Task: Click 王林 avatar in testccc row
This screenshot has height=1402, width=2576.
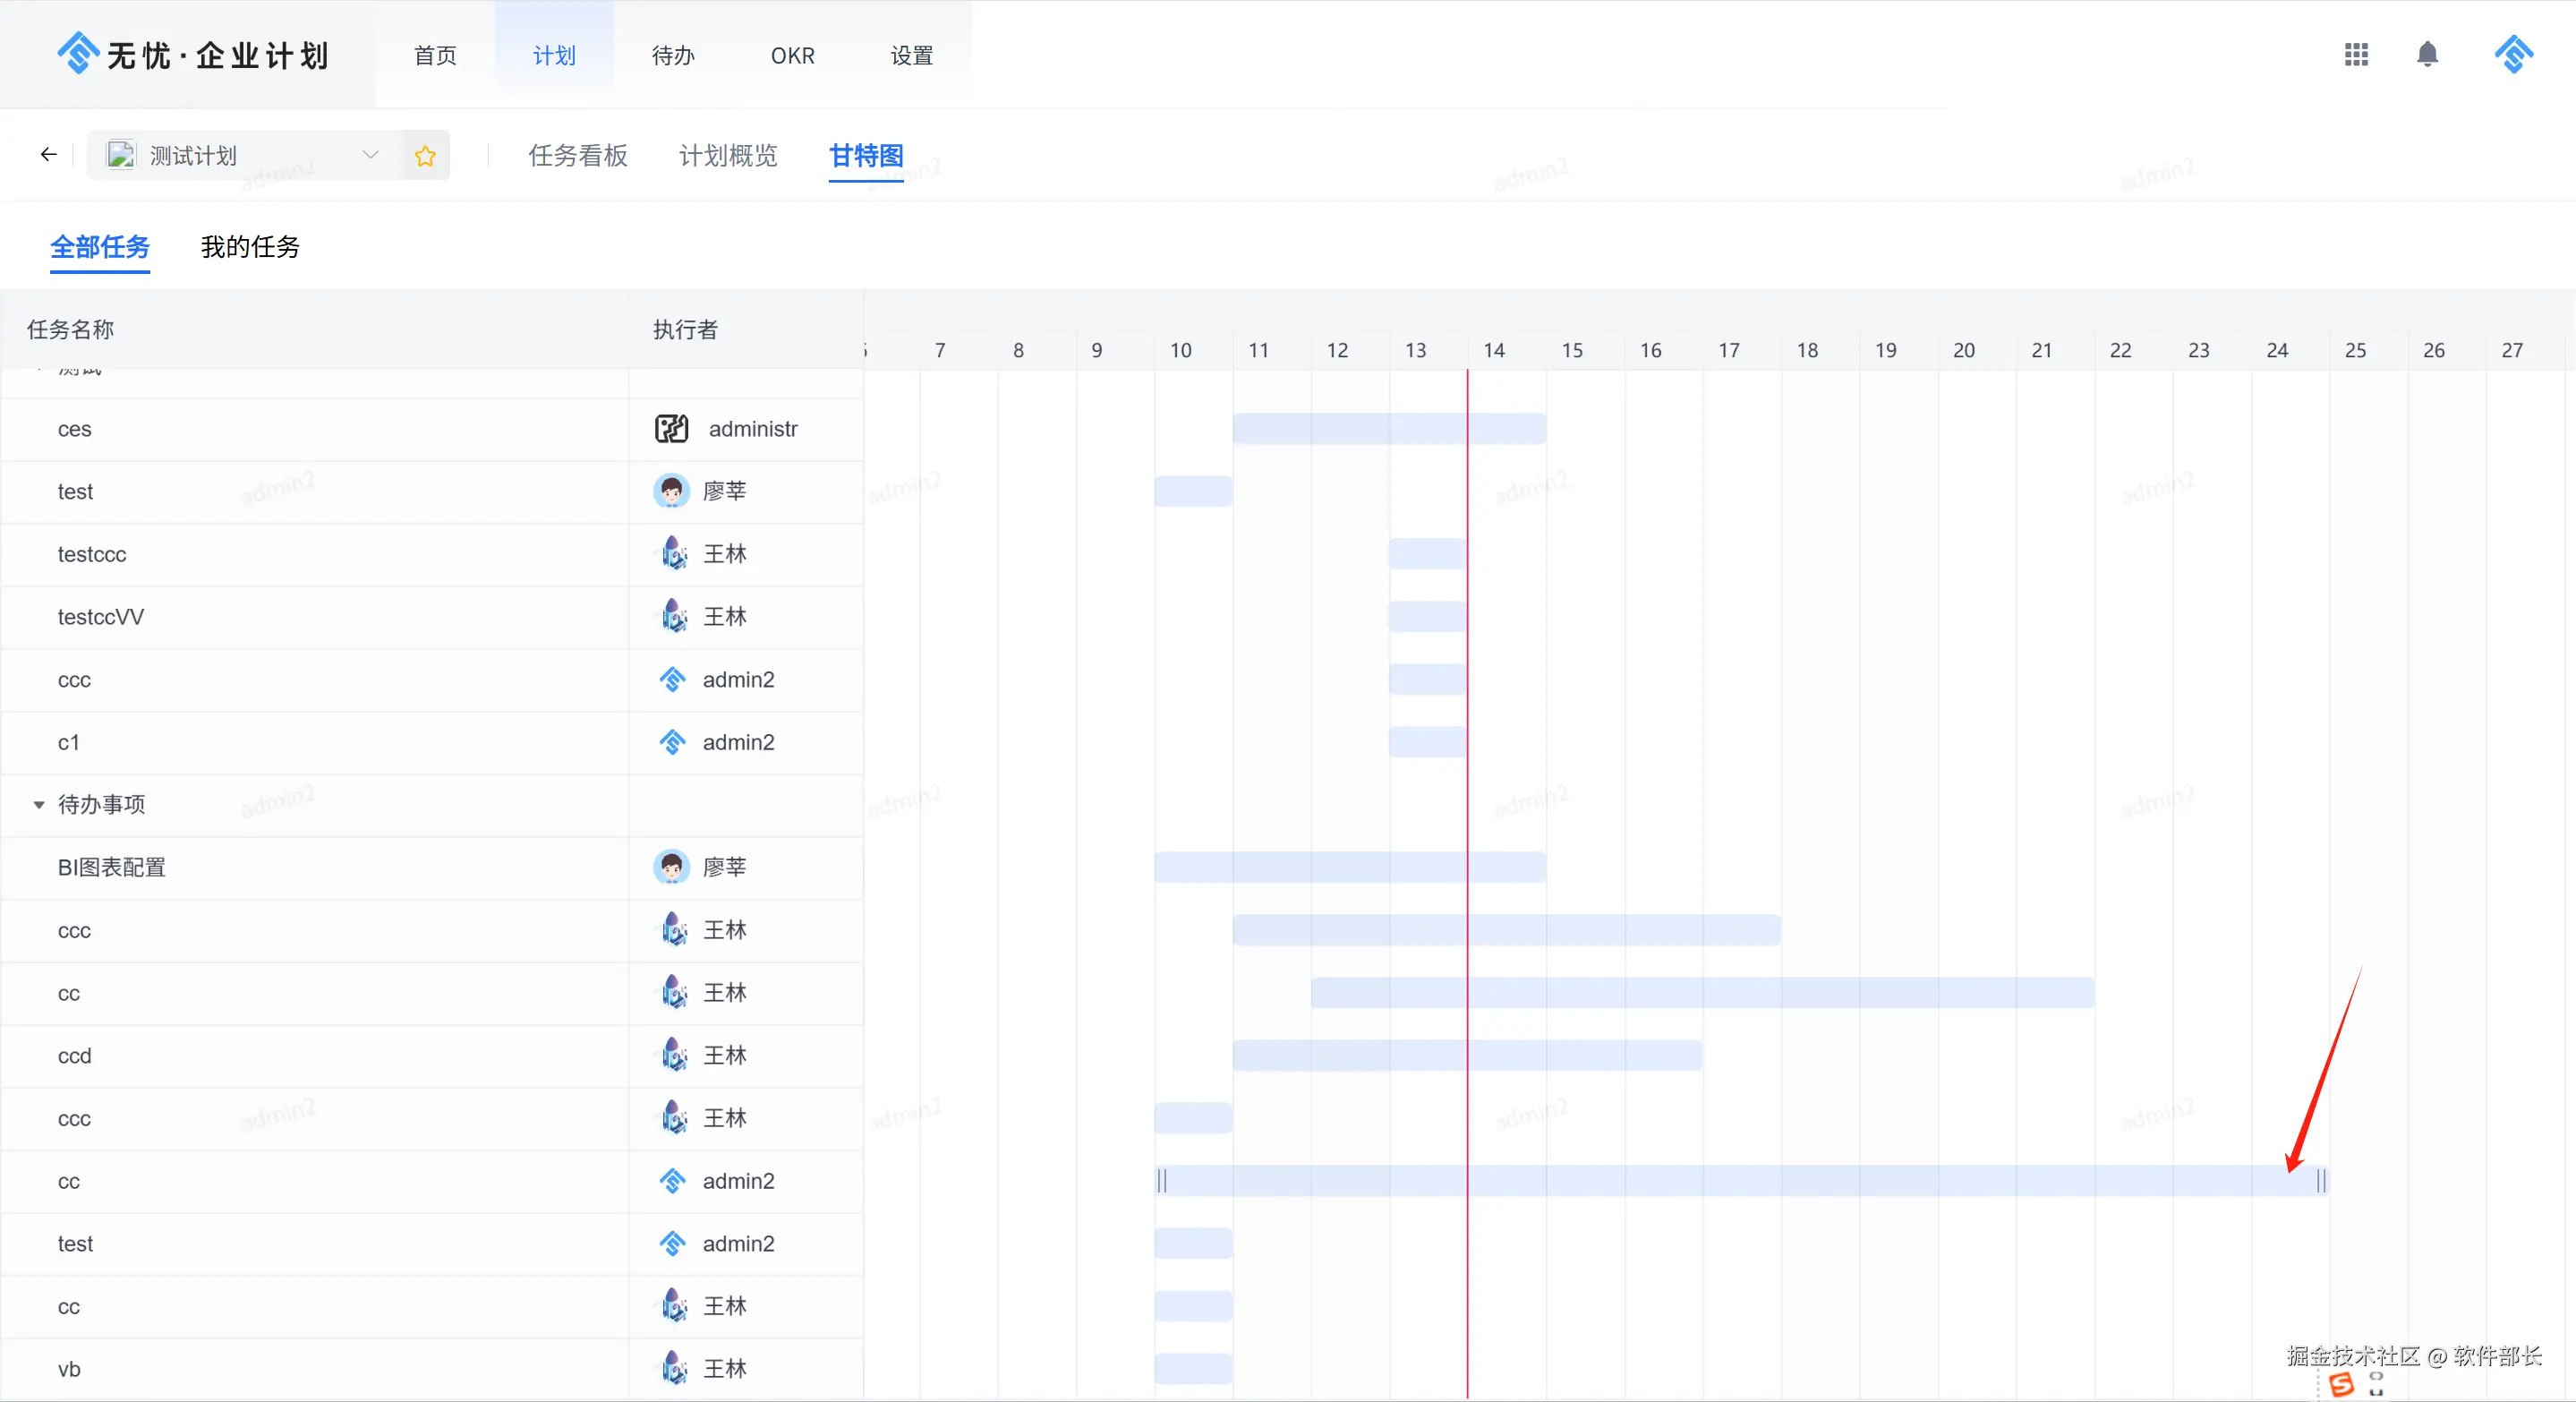Action: tap(674, 554)
